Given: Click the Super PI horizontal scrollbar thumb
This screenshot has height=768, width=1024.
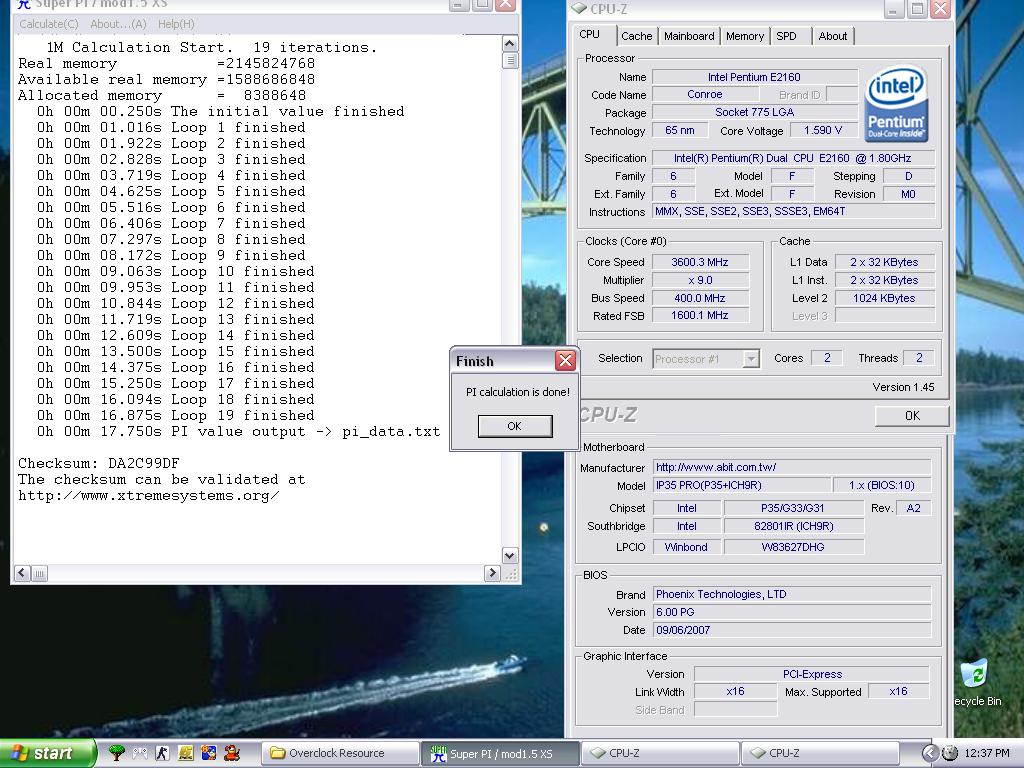Looking at the screenshot, I should pyautogui.click(x=39, y=573).
